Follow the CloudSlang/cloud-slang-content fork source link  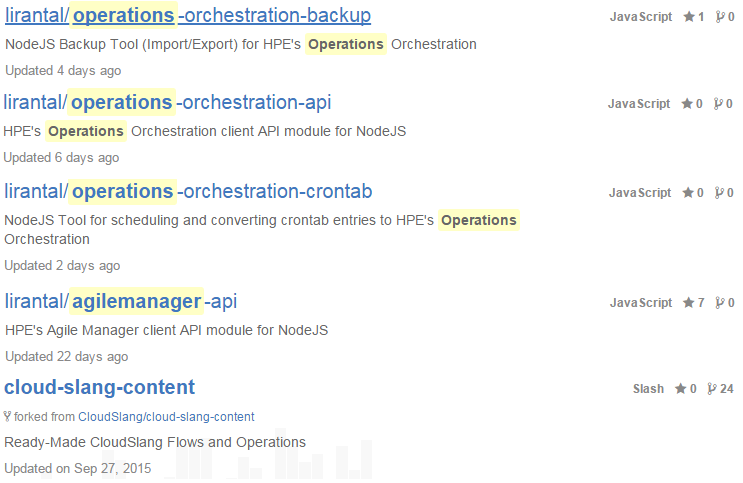[x=166, y=416]
